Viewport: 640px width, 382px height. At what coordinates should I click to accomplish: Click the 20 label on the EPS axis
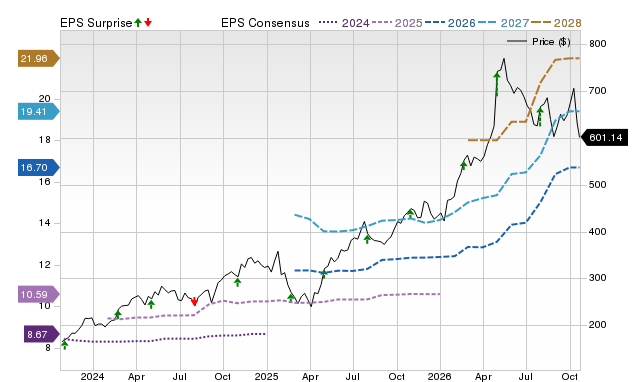pyautogui.click(x=44, y=99)
